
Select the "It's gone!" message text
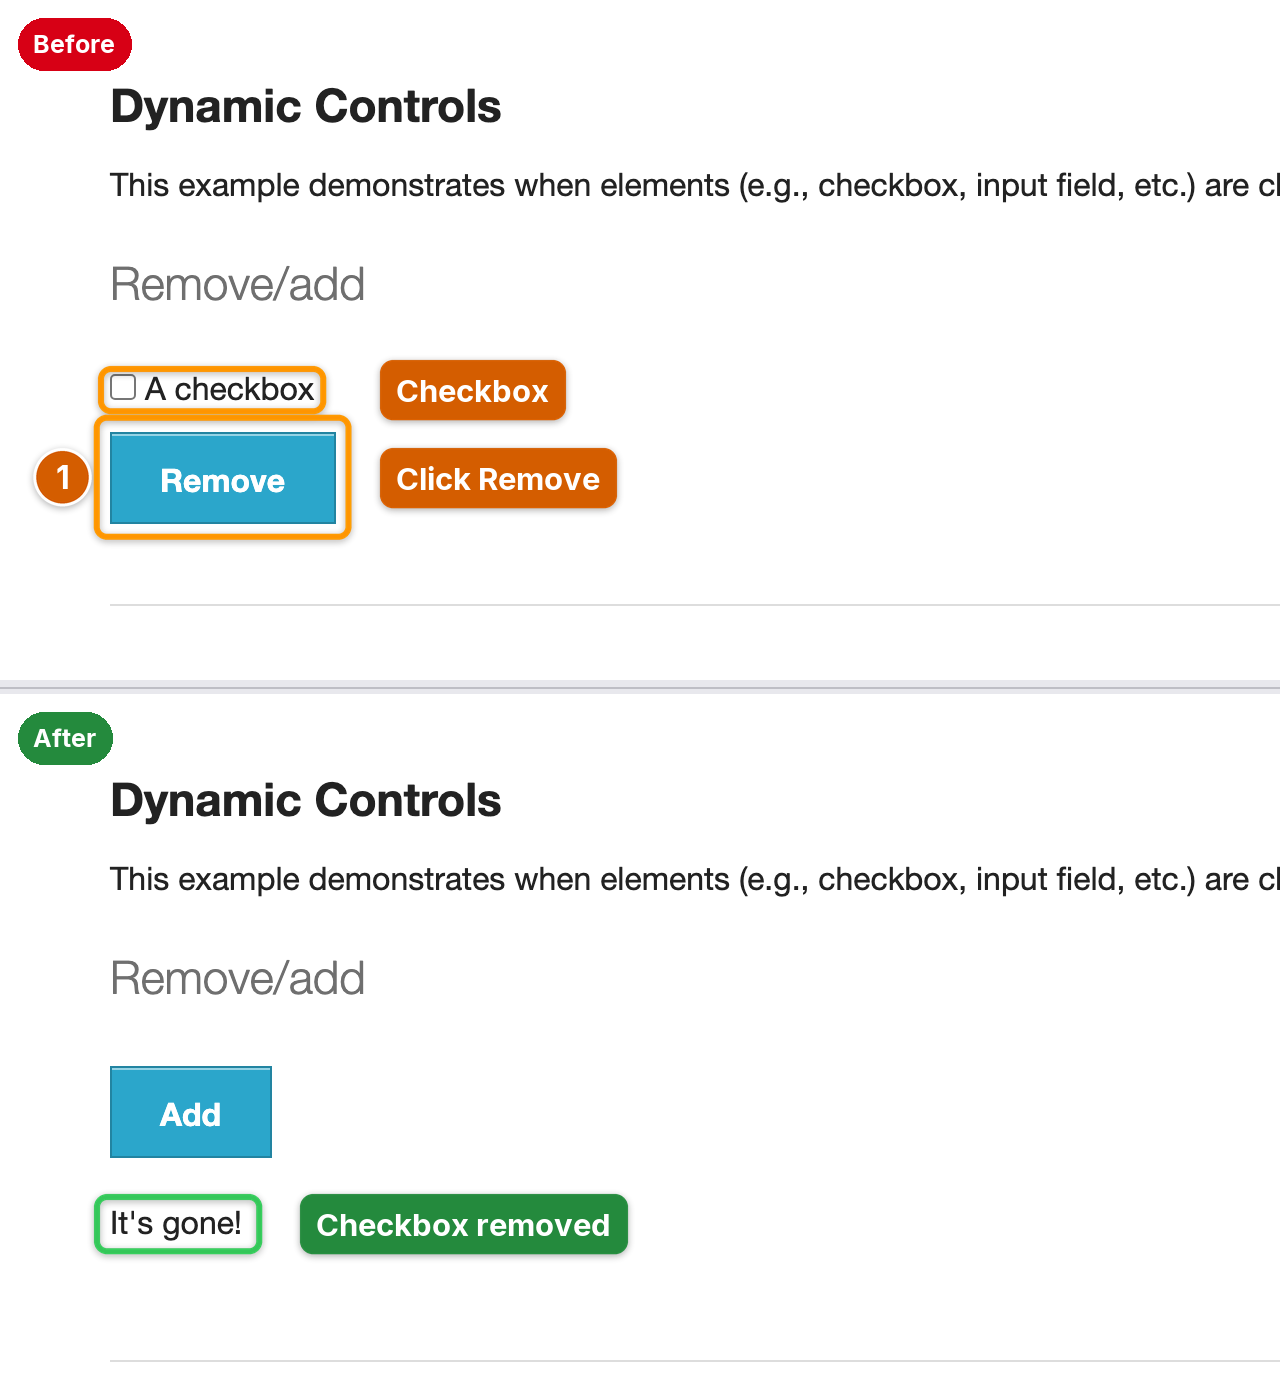pyautogui.click(x=176, y=1223)
